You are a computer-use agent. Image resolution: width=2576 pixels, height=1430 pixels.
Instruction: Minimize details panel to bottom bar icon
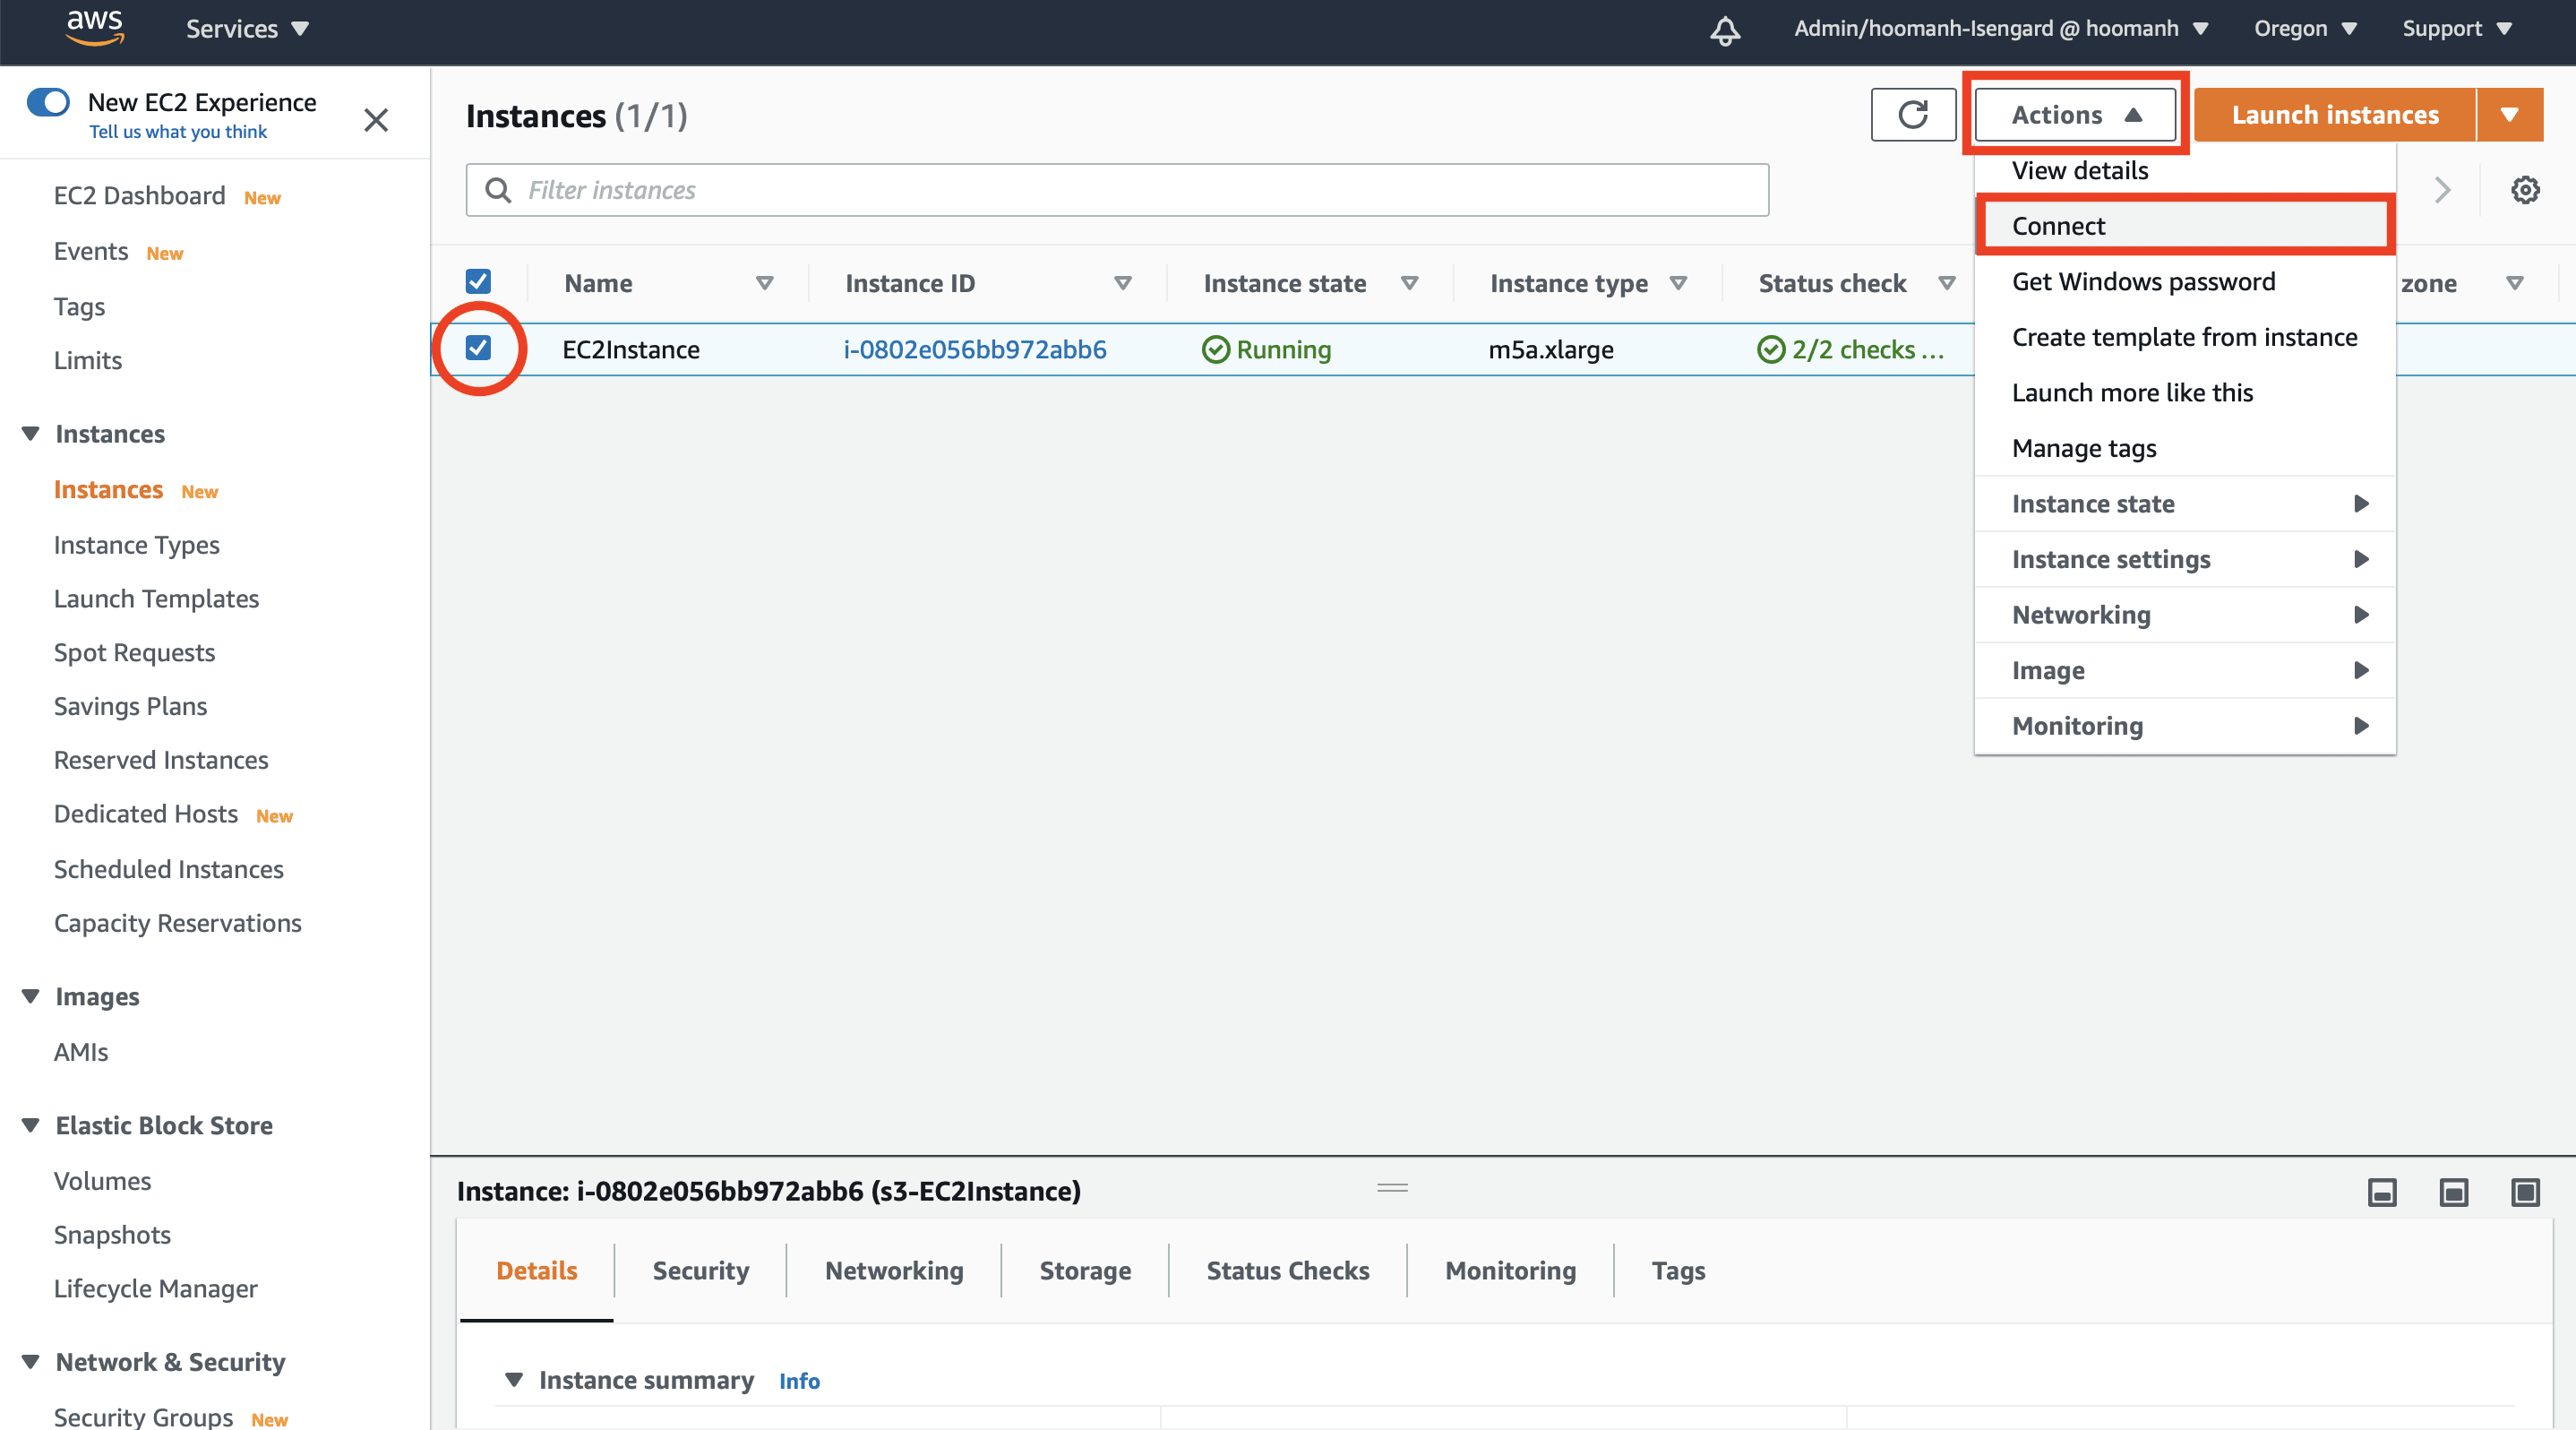(x=2382, y=1192)
